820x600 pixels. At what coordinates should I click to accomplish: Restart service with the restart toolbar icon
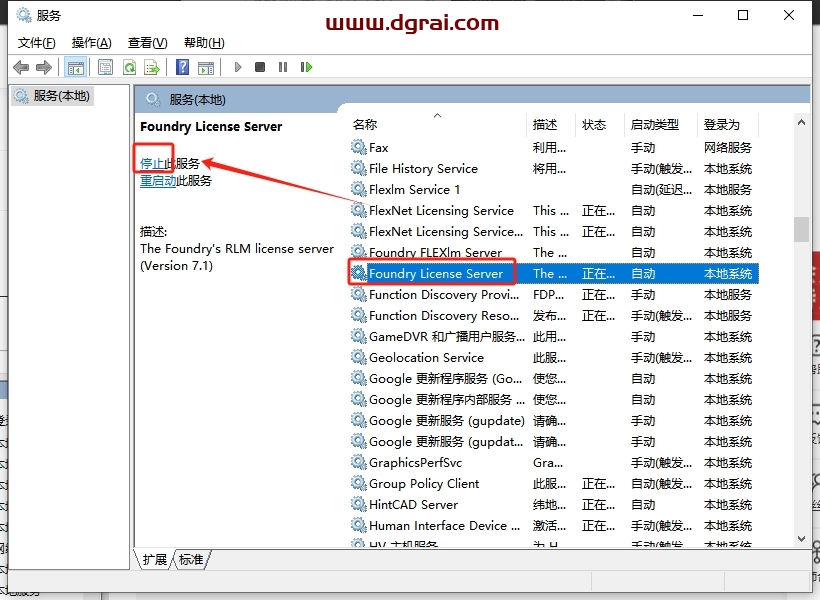pos(306,67)
